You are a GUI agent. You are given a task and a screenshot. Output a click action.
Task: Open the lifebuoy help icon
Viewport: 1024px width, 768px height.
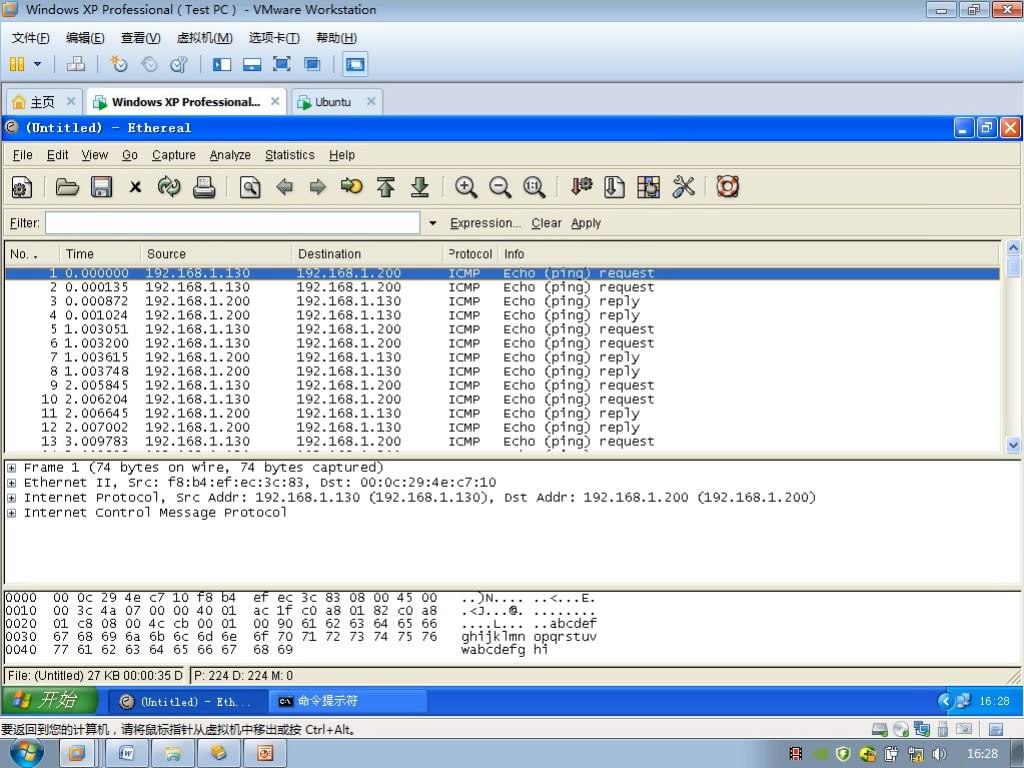(x=728, y=187)
